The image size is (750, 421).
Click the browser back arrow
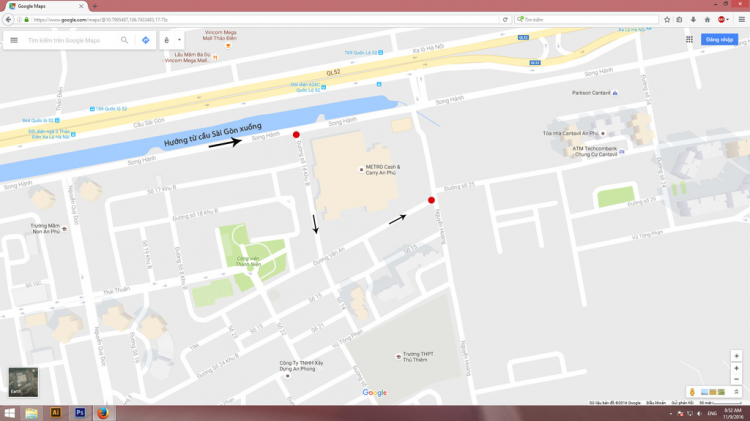click(x=8, y=20)
